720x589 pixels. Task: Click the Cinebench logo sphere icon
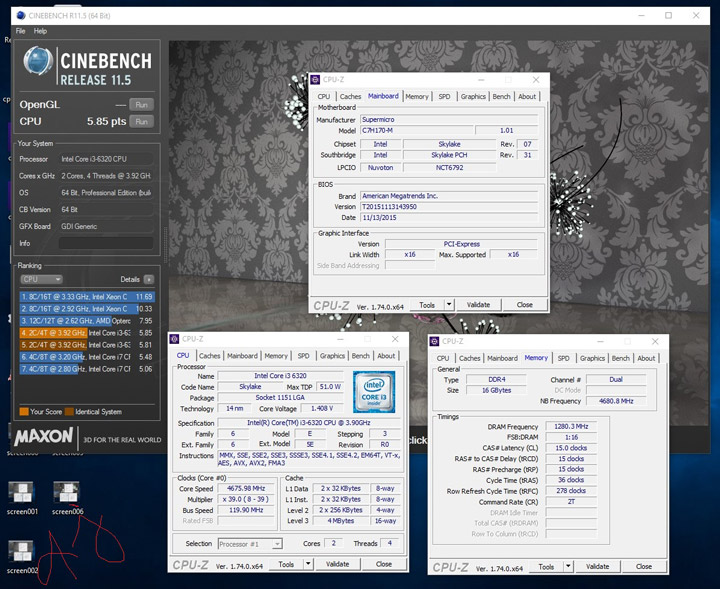38,61
